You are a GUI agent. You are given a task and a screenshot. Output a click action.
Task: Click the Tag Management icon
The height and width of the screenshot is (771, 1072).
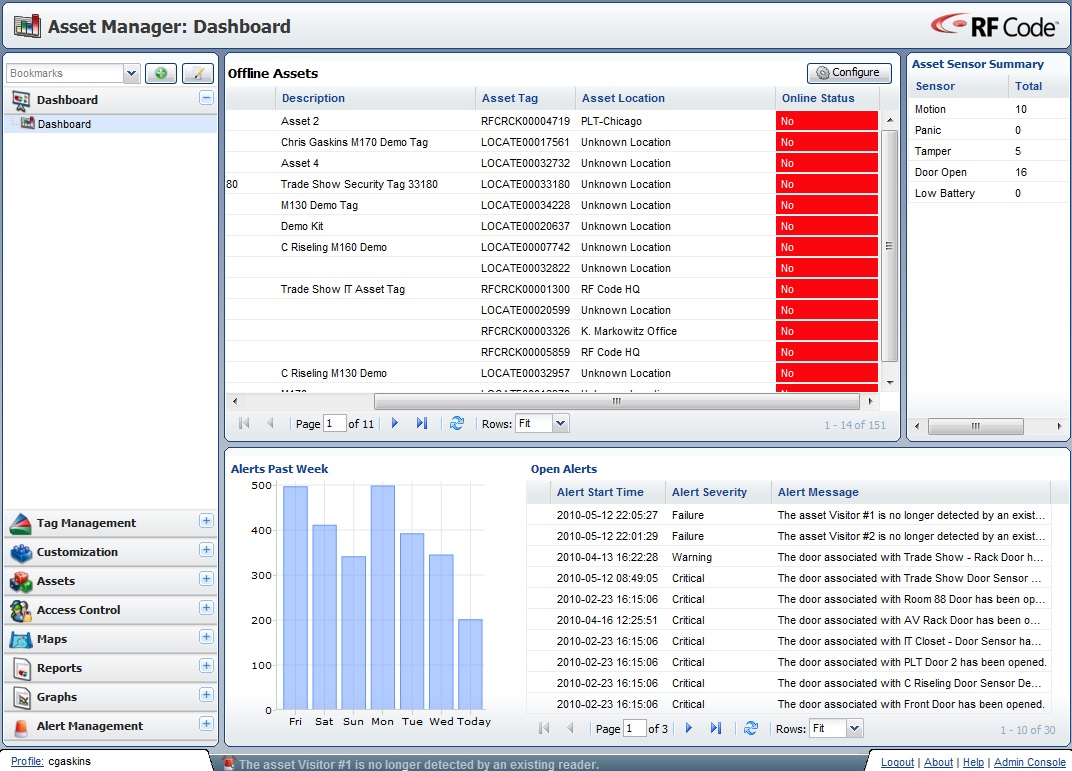21,524
